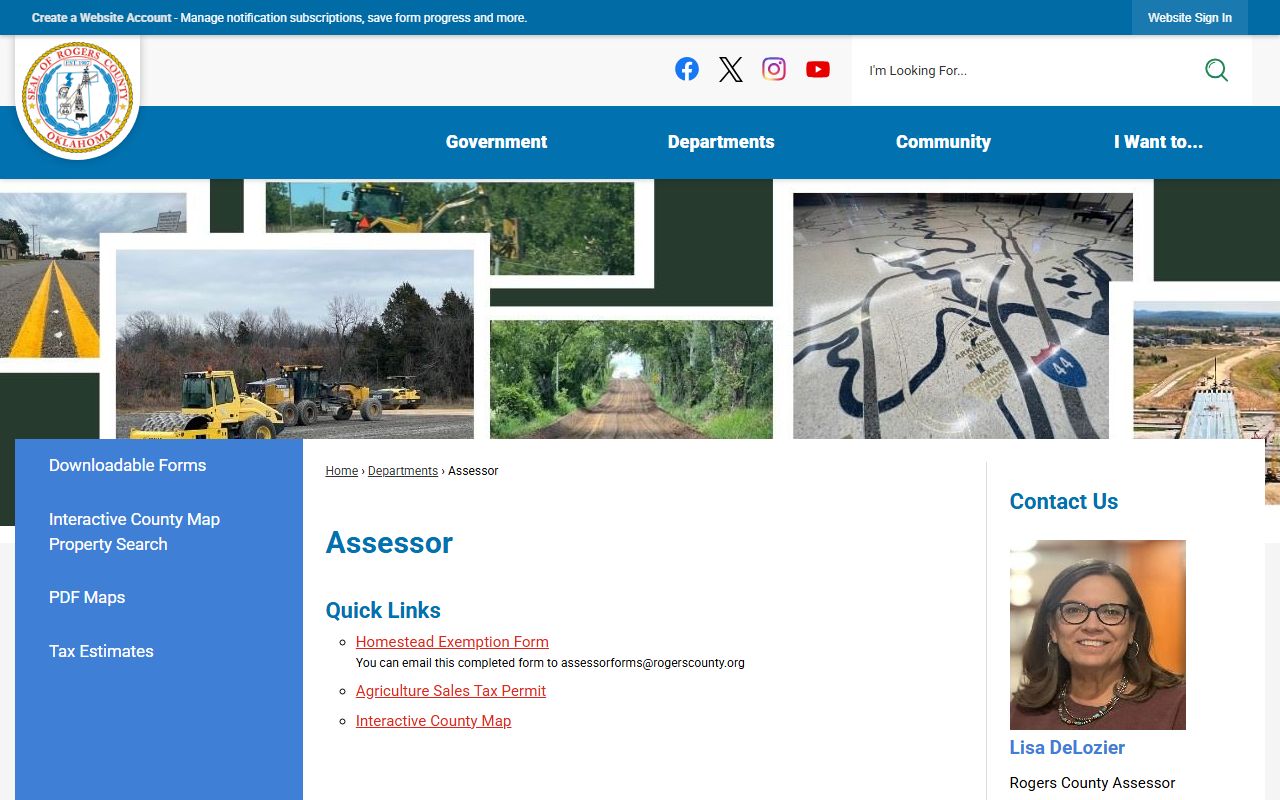Open the "I Want to..." menu
1280x800 pixels.
[x=1158, y=142]
